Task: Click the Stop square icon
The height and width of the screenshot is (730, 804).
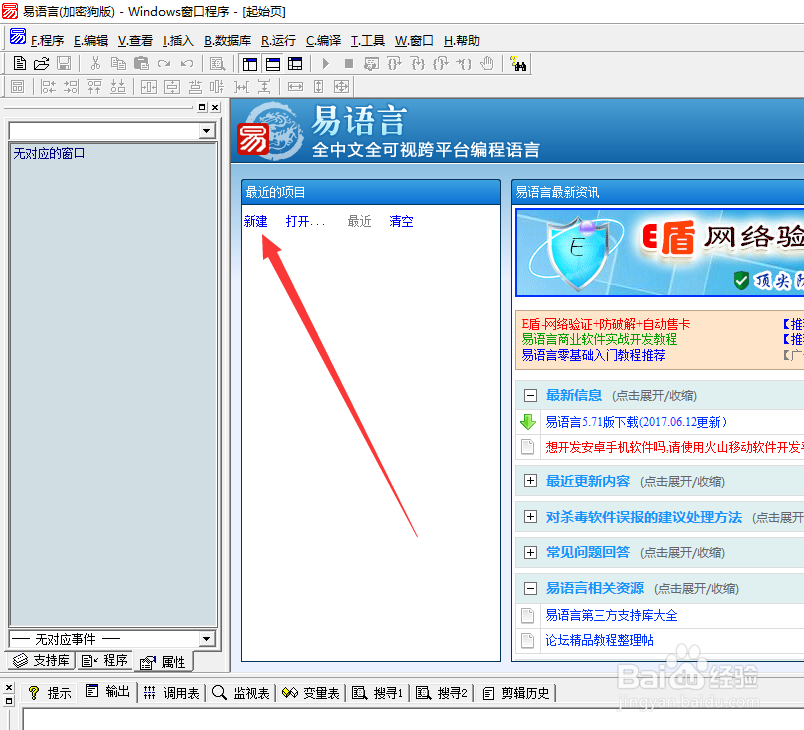Action: click(x=349, y=64)
